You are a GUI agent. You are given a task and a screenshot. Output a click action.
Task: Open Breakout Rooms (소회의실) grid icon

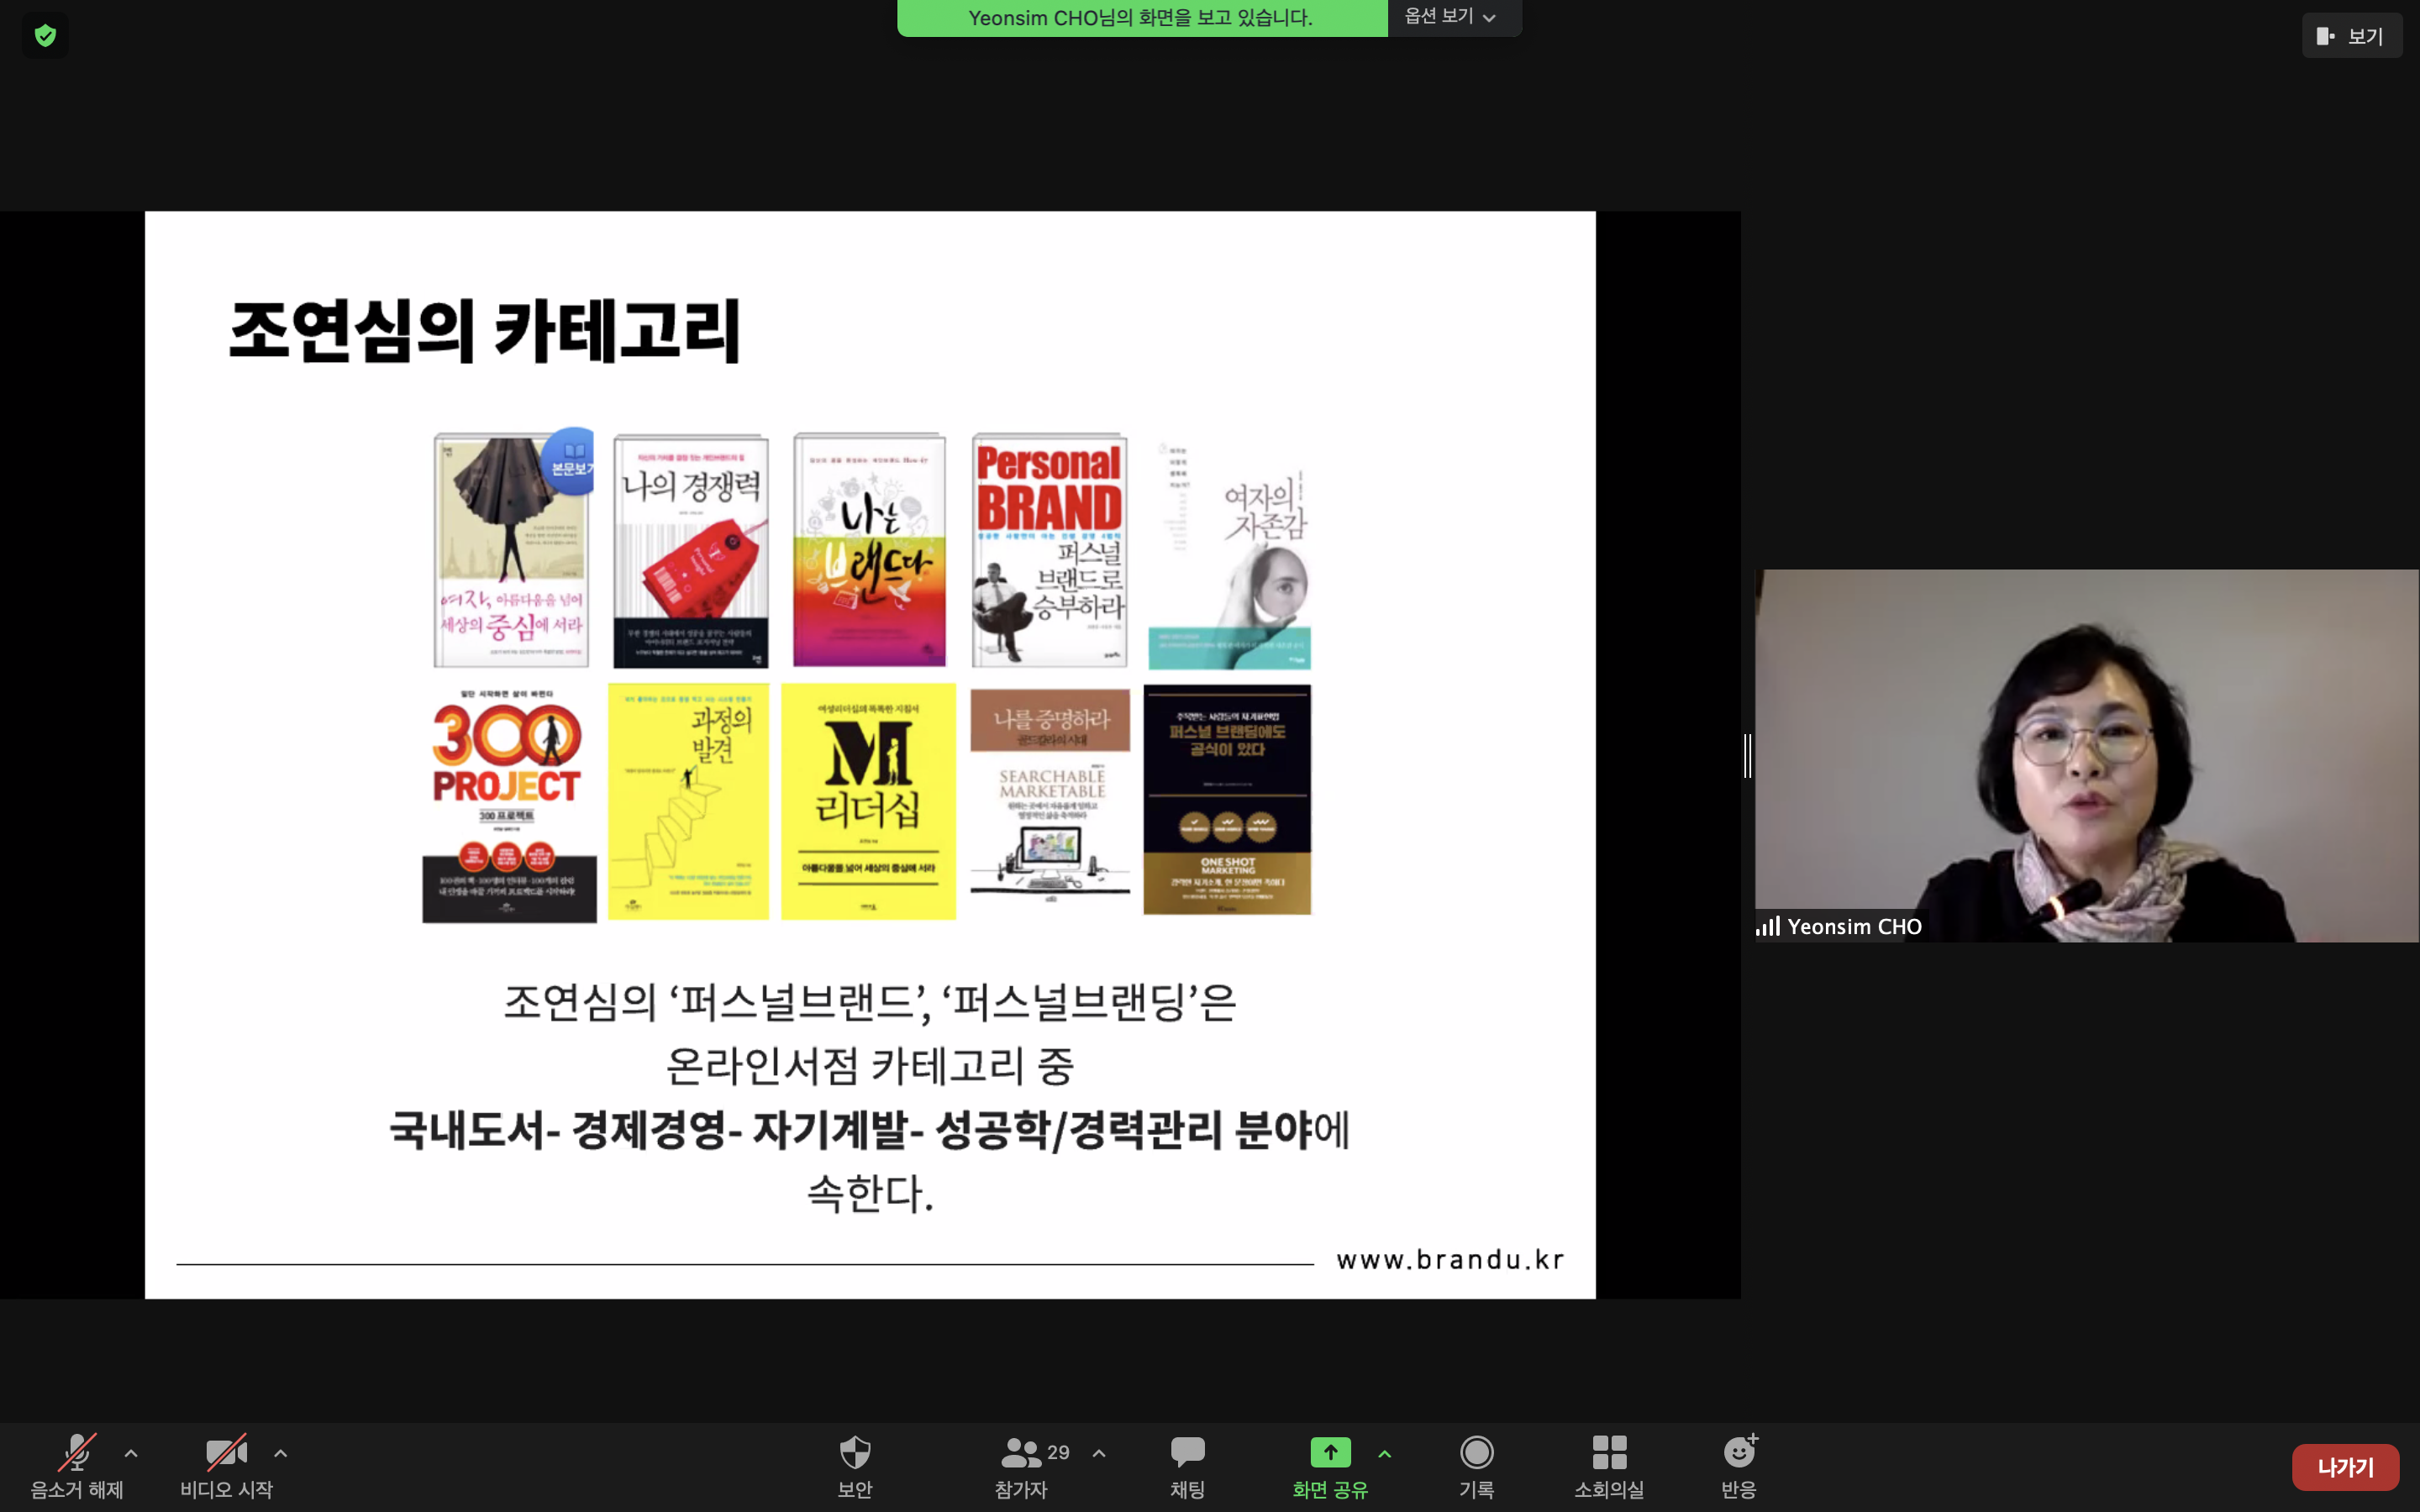pyautogui.click(x=1609, y=1453)
